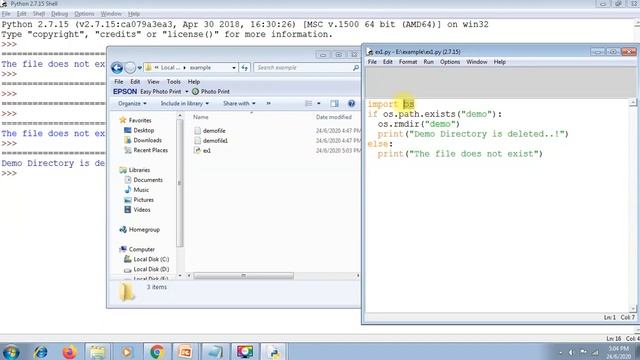This screenshot has width=640, height=360.
Task: Refresh the example folder view
Action: pos(244,68)
